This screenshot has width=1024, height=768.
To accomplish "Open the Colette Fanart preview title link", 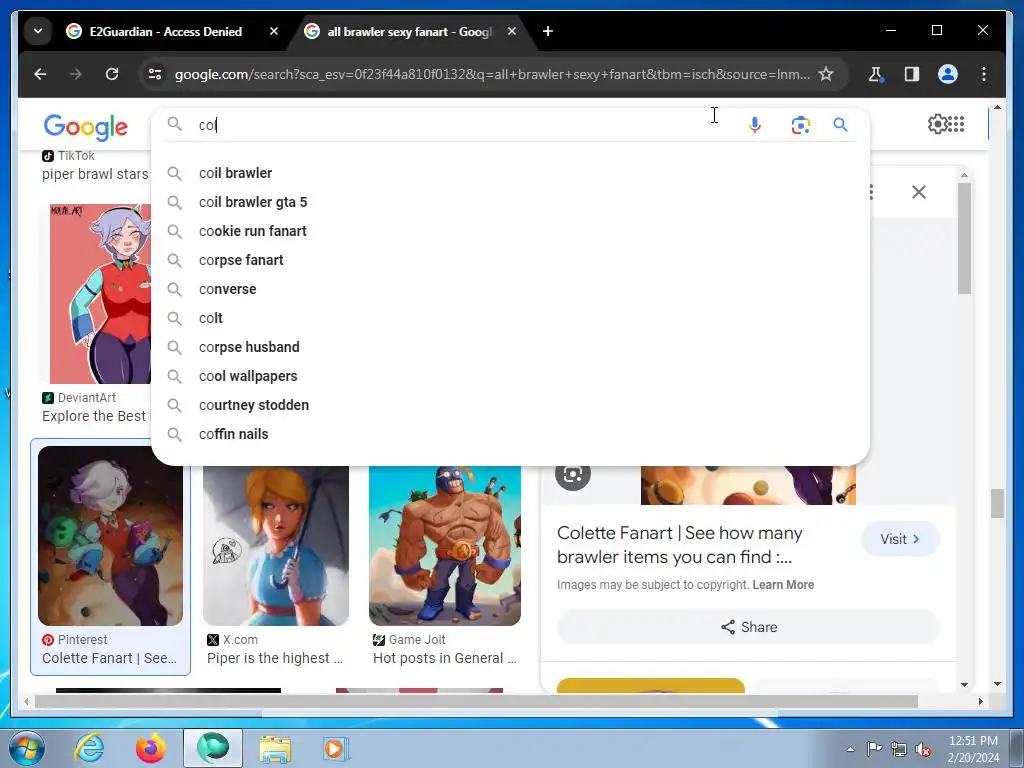I will pyautogui.click(x=679, y=545).
